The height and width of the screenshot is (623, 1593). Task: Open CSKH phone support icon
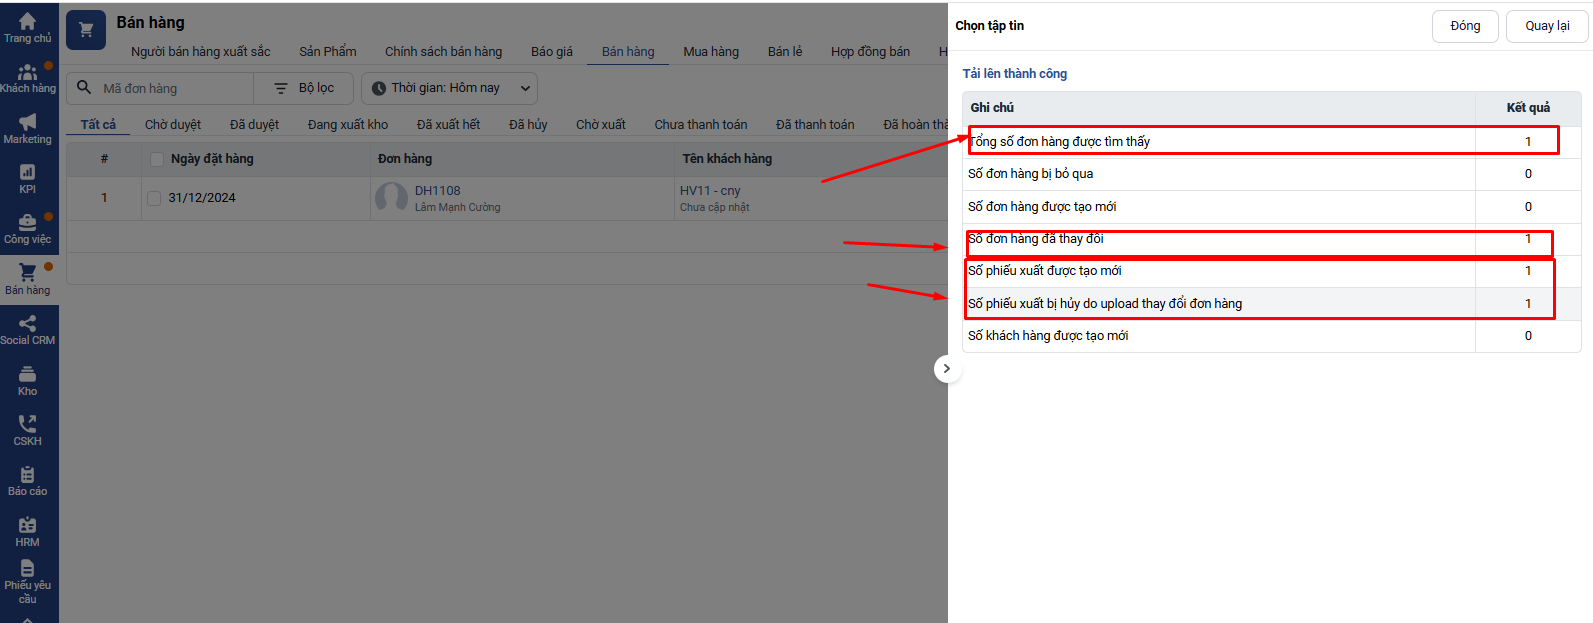[x=27, y=425]
